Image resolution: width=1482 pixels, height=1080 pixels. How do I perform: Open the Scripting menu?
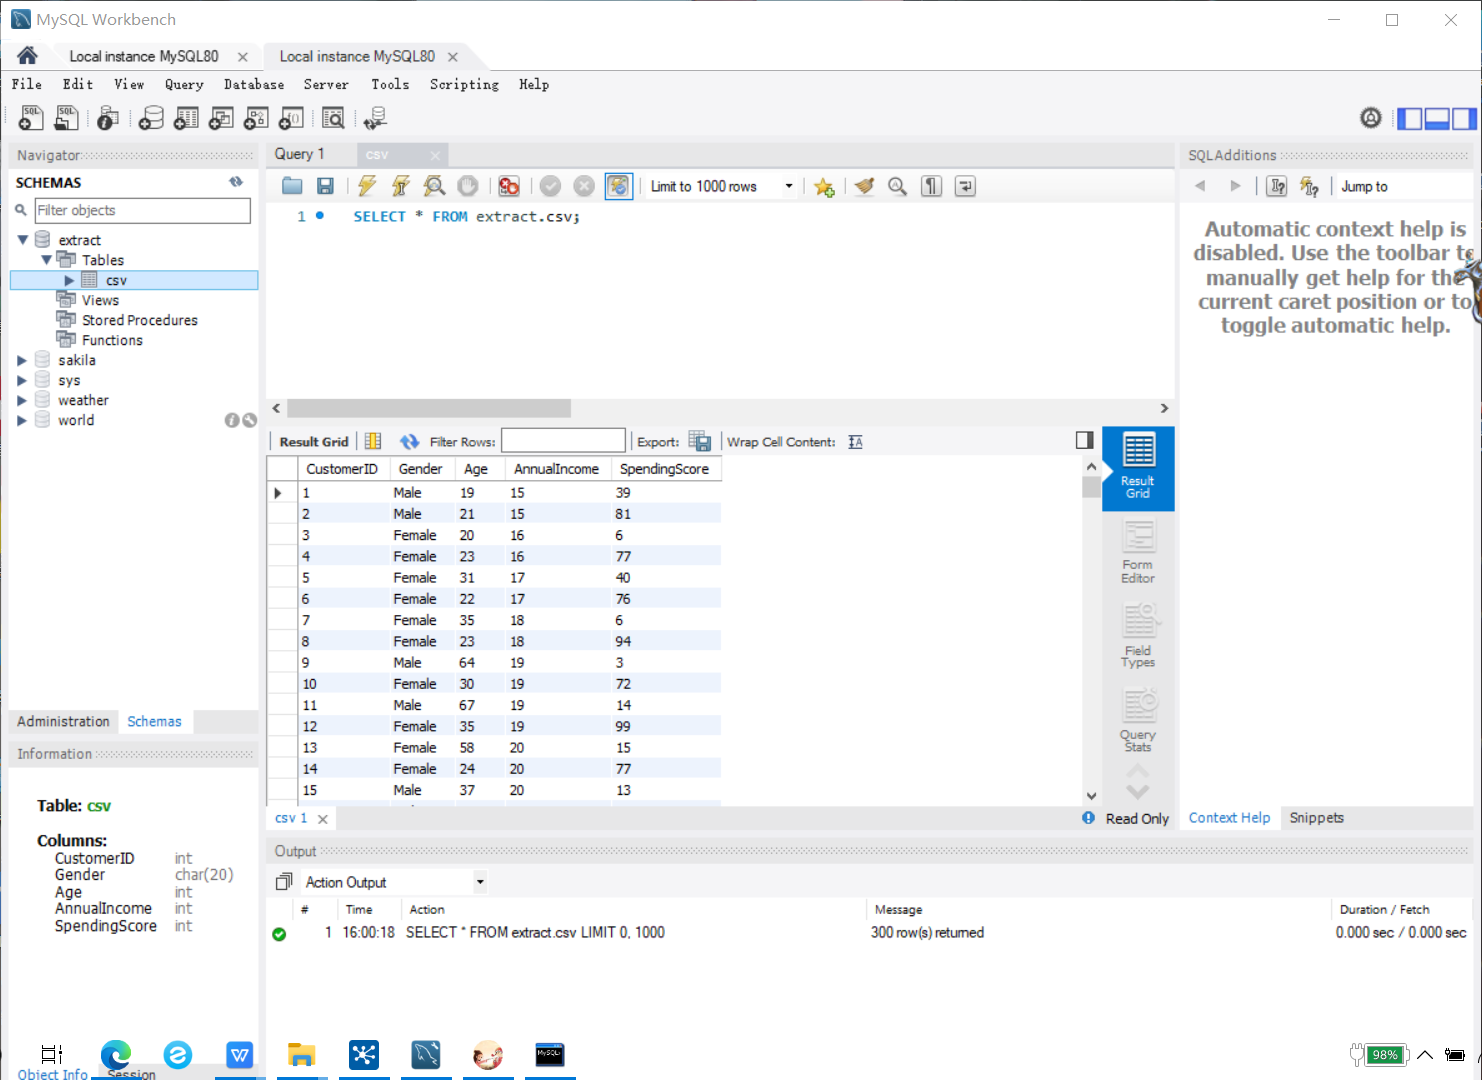click(464, 84)
